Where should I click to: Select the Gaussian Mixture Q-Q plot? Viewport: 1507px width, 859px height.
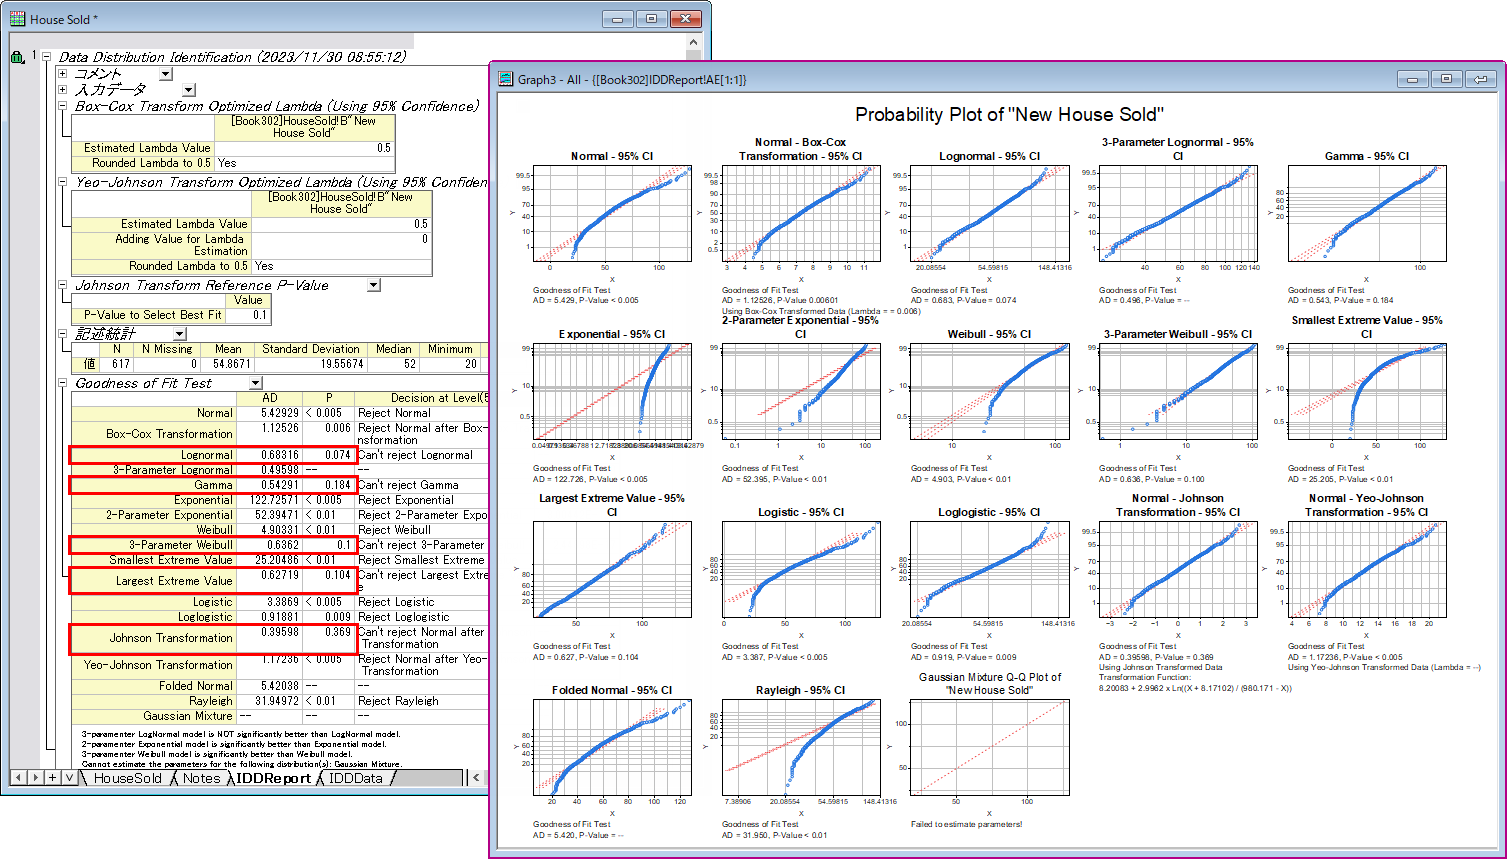coord(990,748)
